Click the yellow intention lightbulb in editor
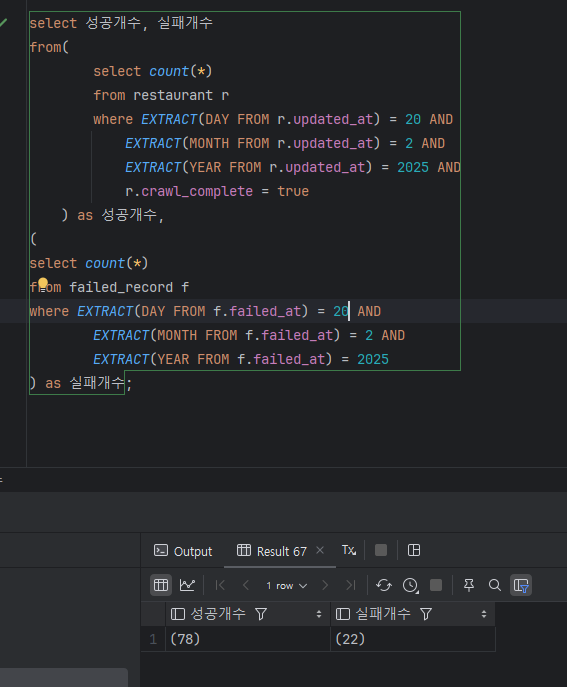Image resolution: width=567 pixels, height=687 pixels. 43,283
